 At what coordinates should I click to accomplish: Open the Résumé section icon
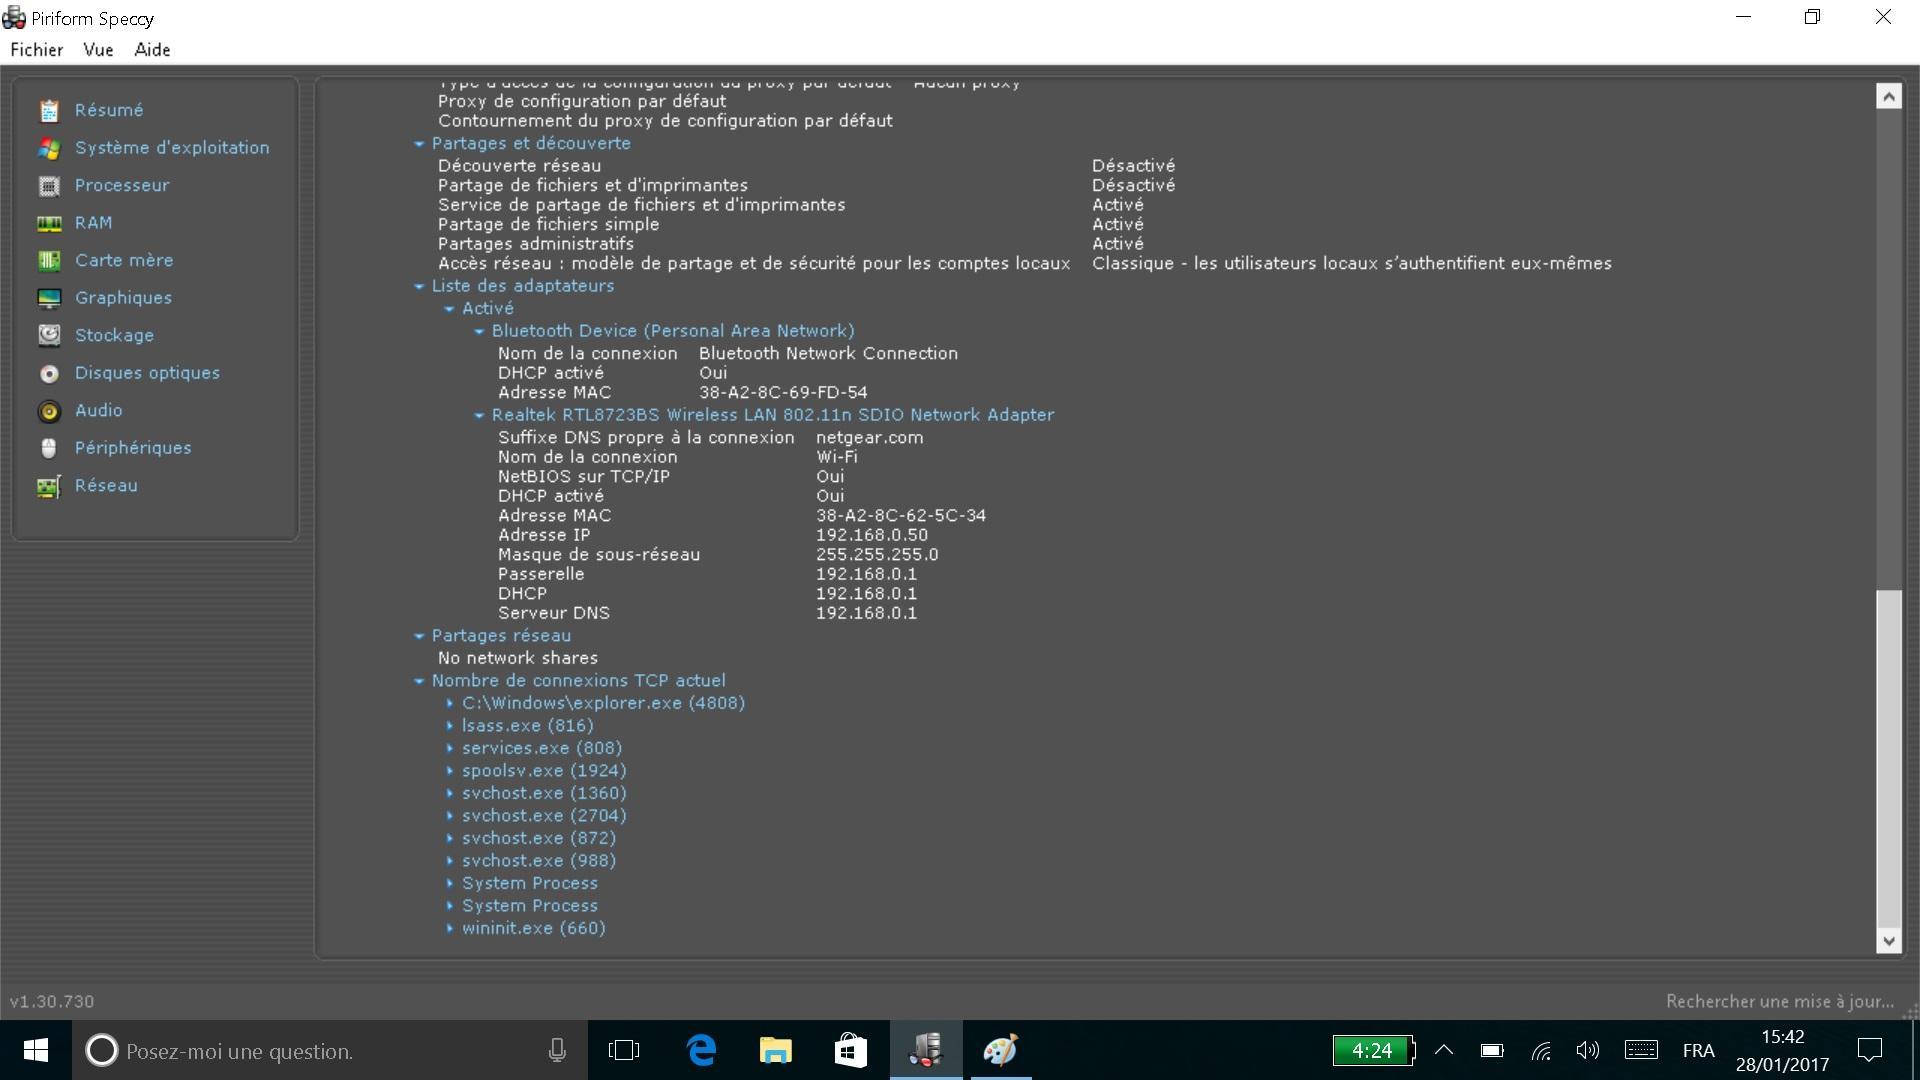click(49, 110)
